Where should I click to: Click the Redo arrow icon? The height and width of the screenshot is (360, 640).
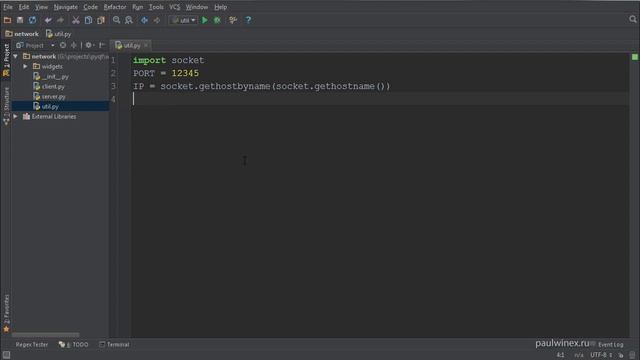pyautogui.click(x=60, y=20)
